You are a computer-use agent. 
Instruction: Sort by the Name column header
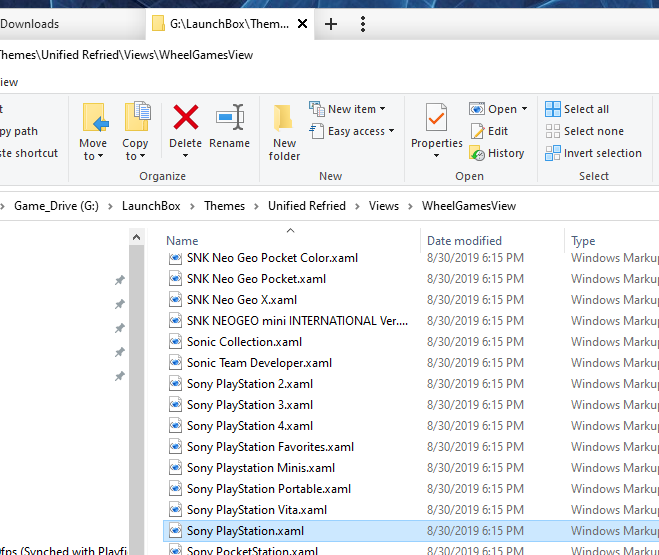[x=182, y=241]
